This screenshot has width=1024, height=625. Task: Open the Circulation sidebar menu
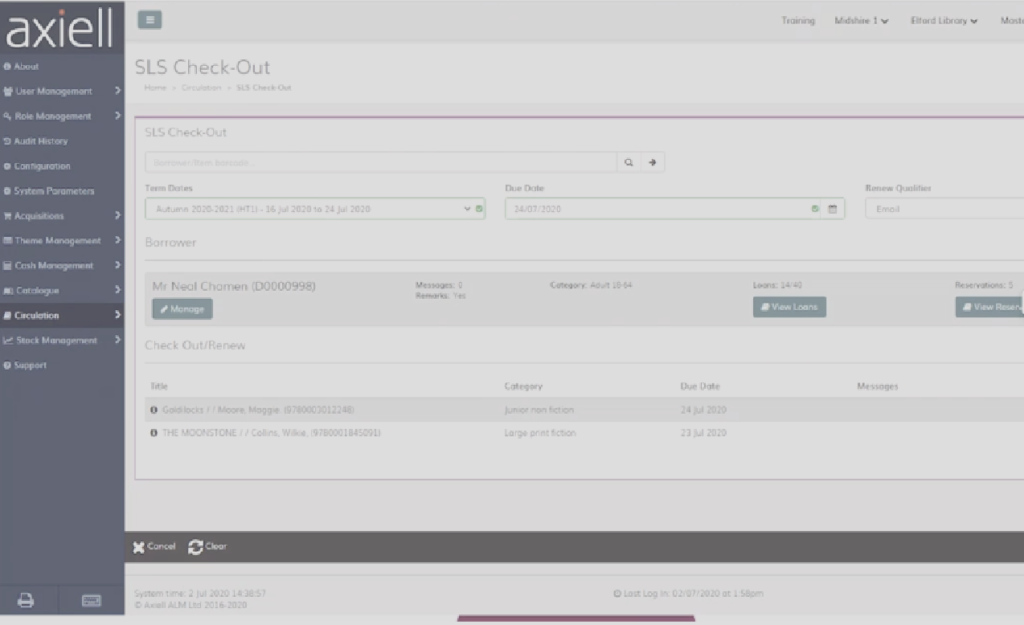(38, 315)
